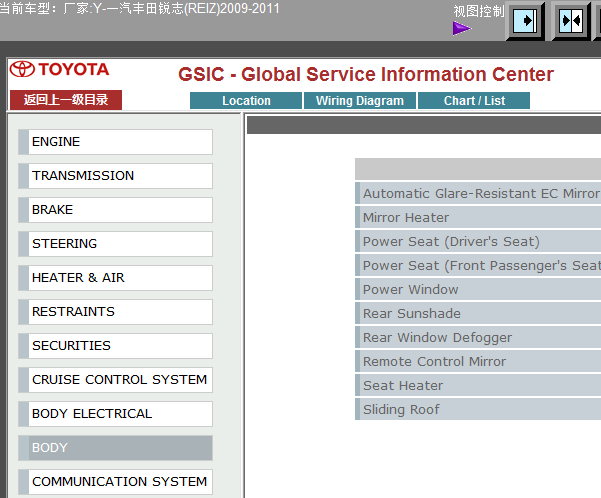
Task: Open Power Seat (Driver's Seat) entry
Action: click(x=478, y=242)
